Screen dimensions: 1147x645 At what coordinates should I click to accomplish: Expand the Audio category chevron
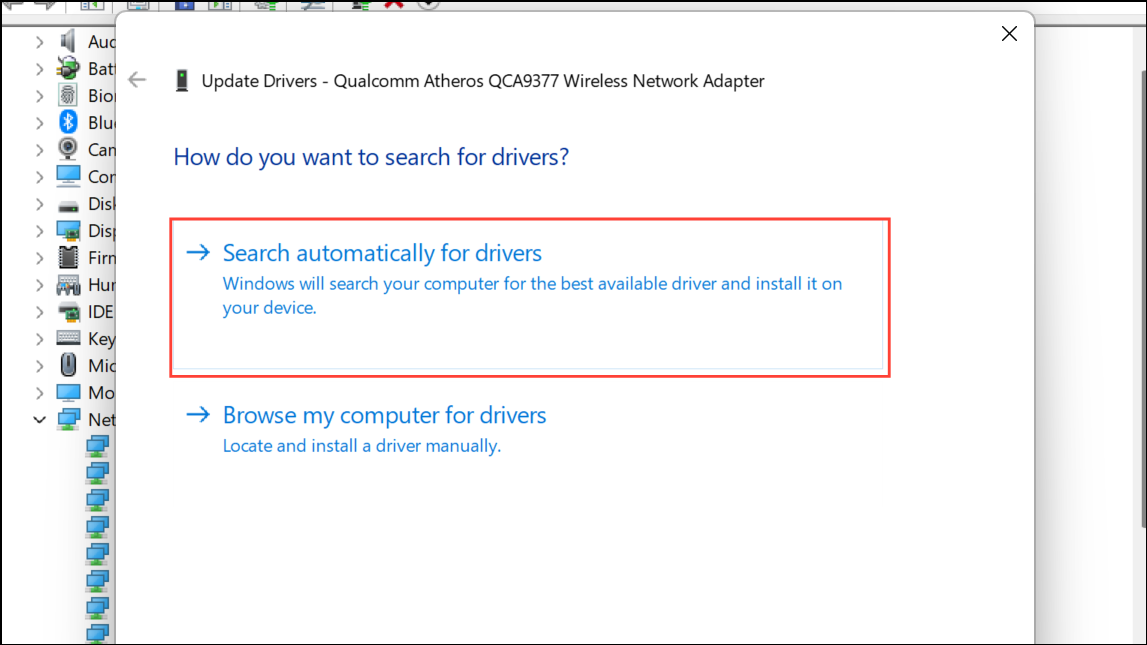pos(40,42)
